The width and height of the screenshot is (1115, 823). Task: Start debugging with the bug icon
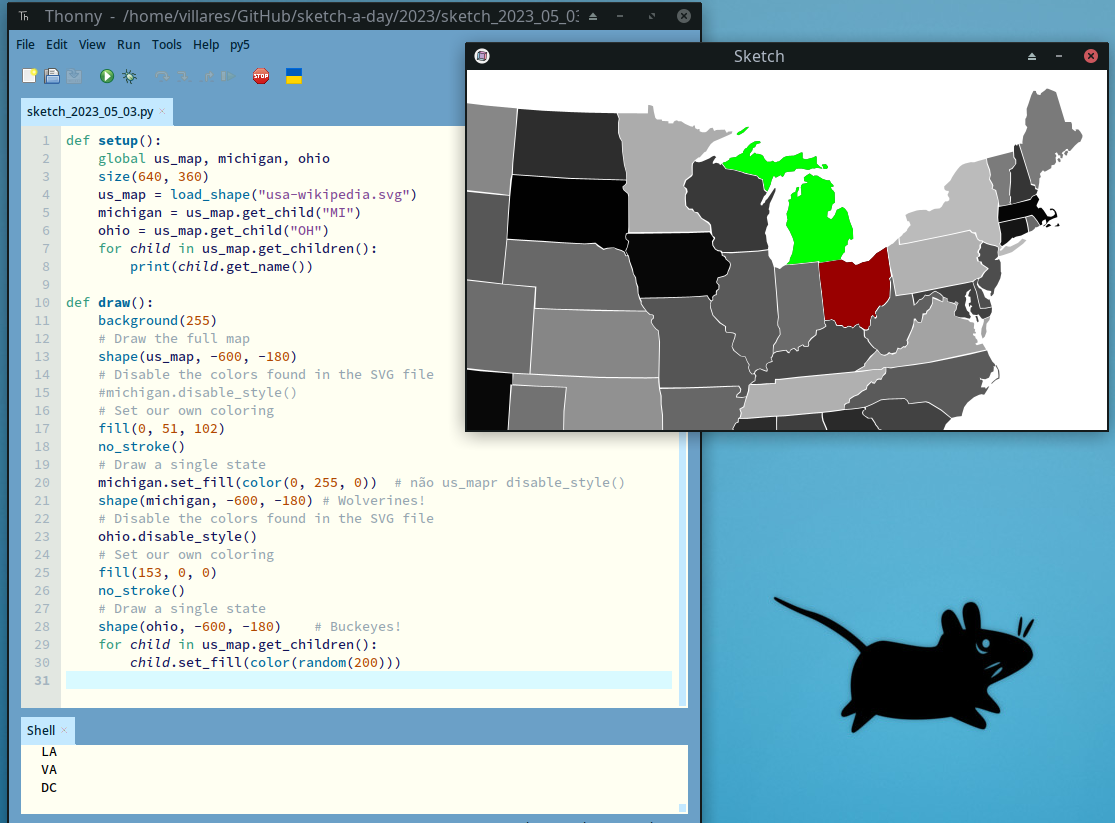130,76
